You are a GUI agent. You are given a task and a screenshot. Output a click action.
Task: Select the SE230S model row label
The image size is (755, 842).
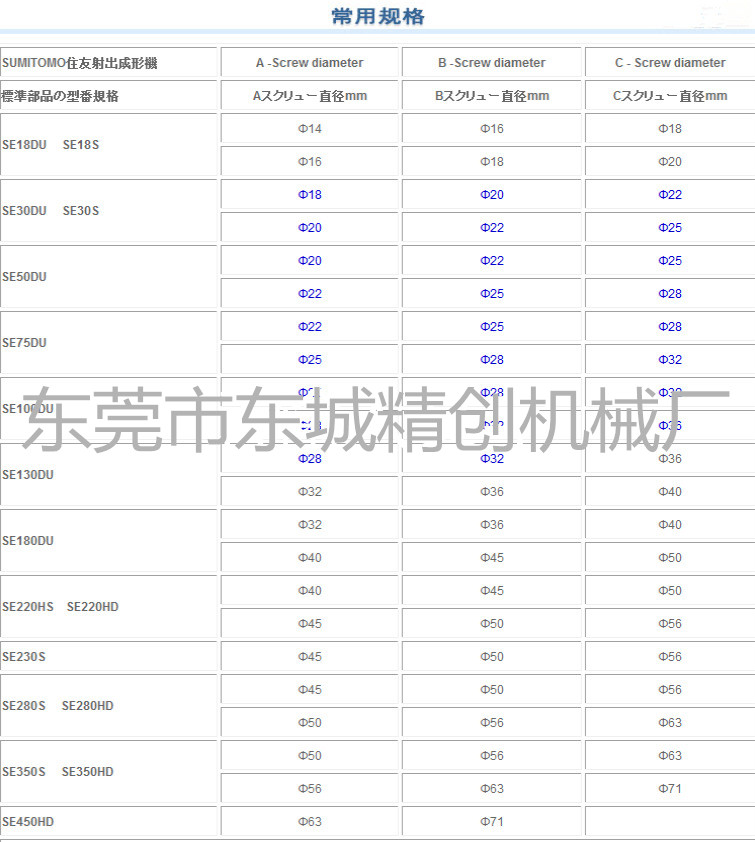24,657
